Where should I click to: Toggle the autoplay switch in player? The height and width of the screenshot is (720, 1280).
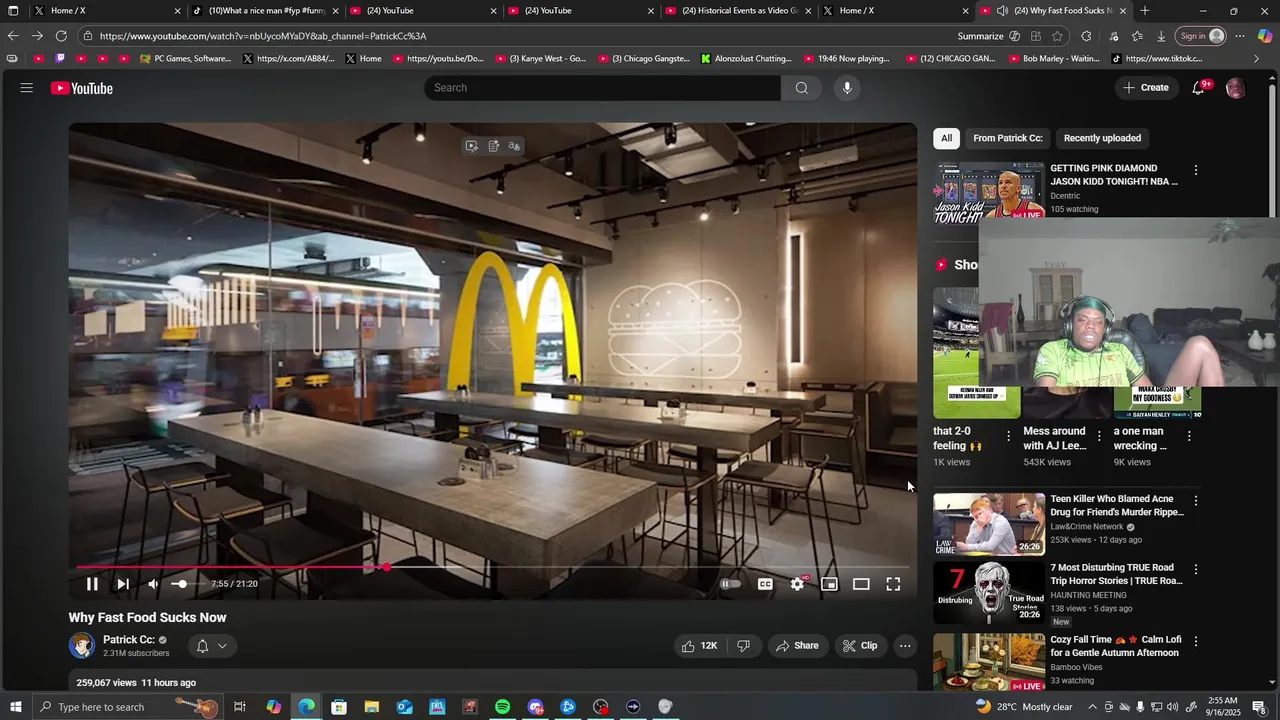pyautogui.click(x=731, y=584)
